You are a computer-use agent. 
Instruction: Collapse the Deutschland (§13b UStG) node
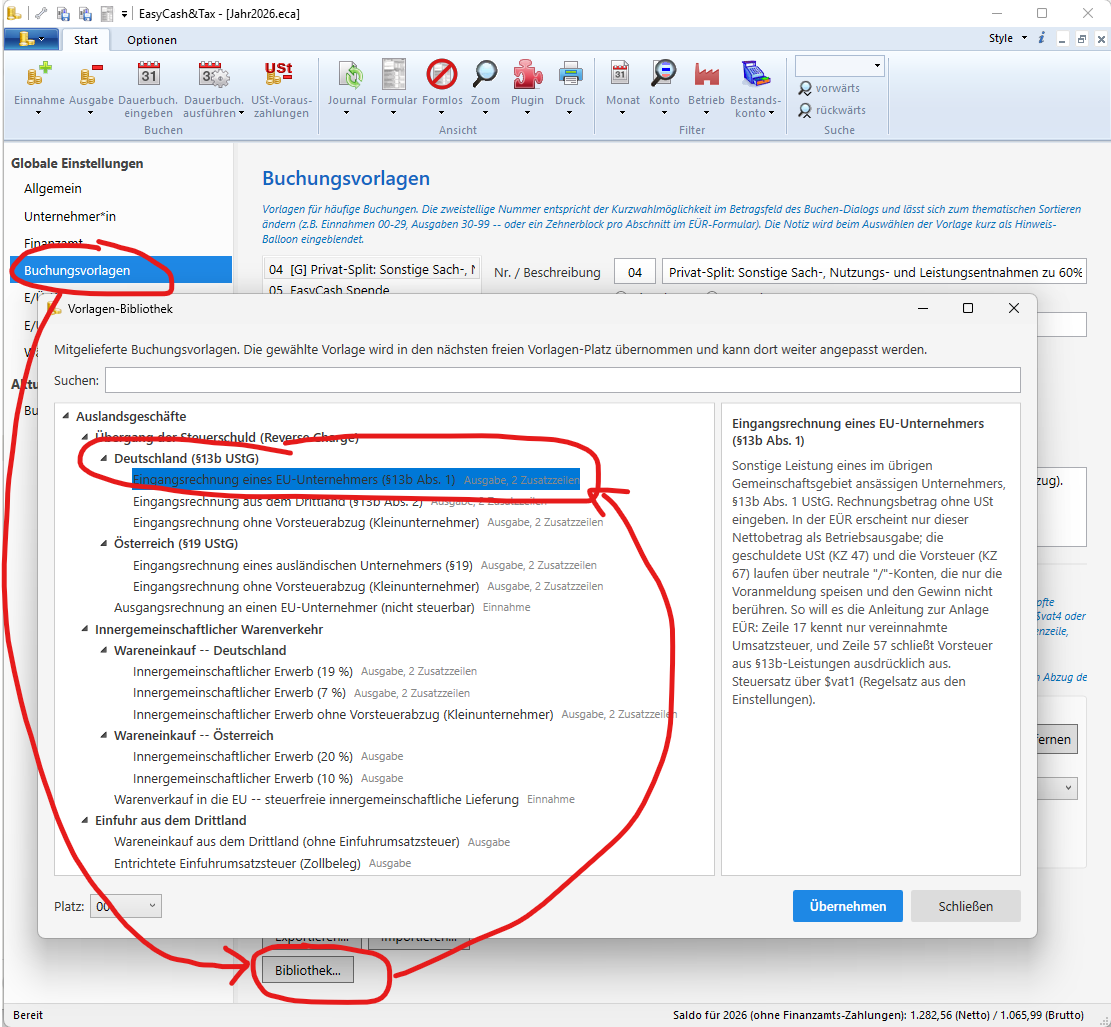pos(103,459)
